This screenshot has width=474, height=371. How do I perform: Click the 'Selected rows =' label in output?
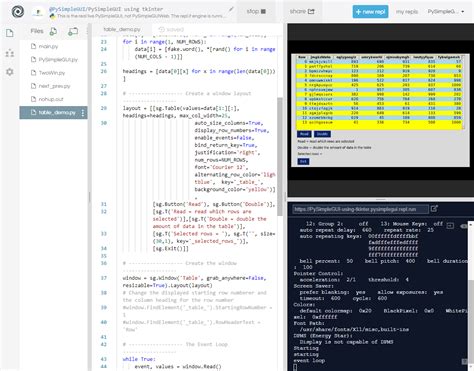tap(310, 154)
